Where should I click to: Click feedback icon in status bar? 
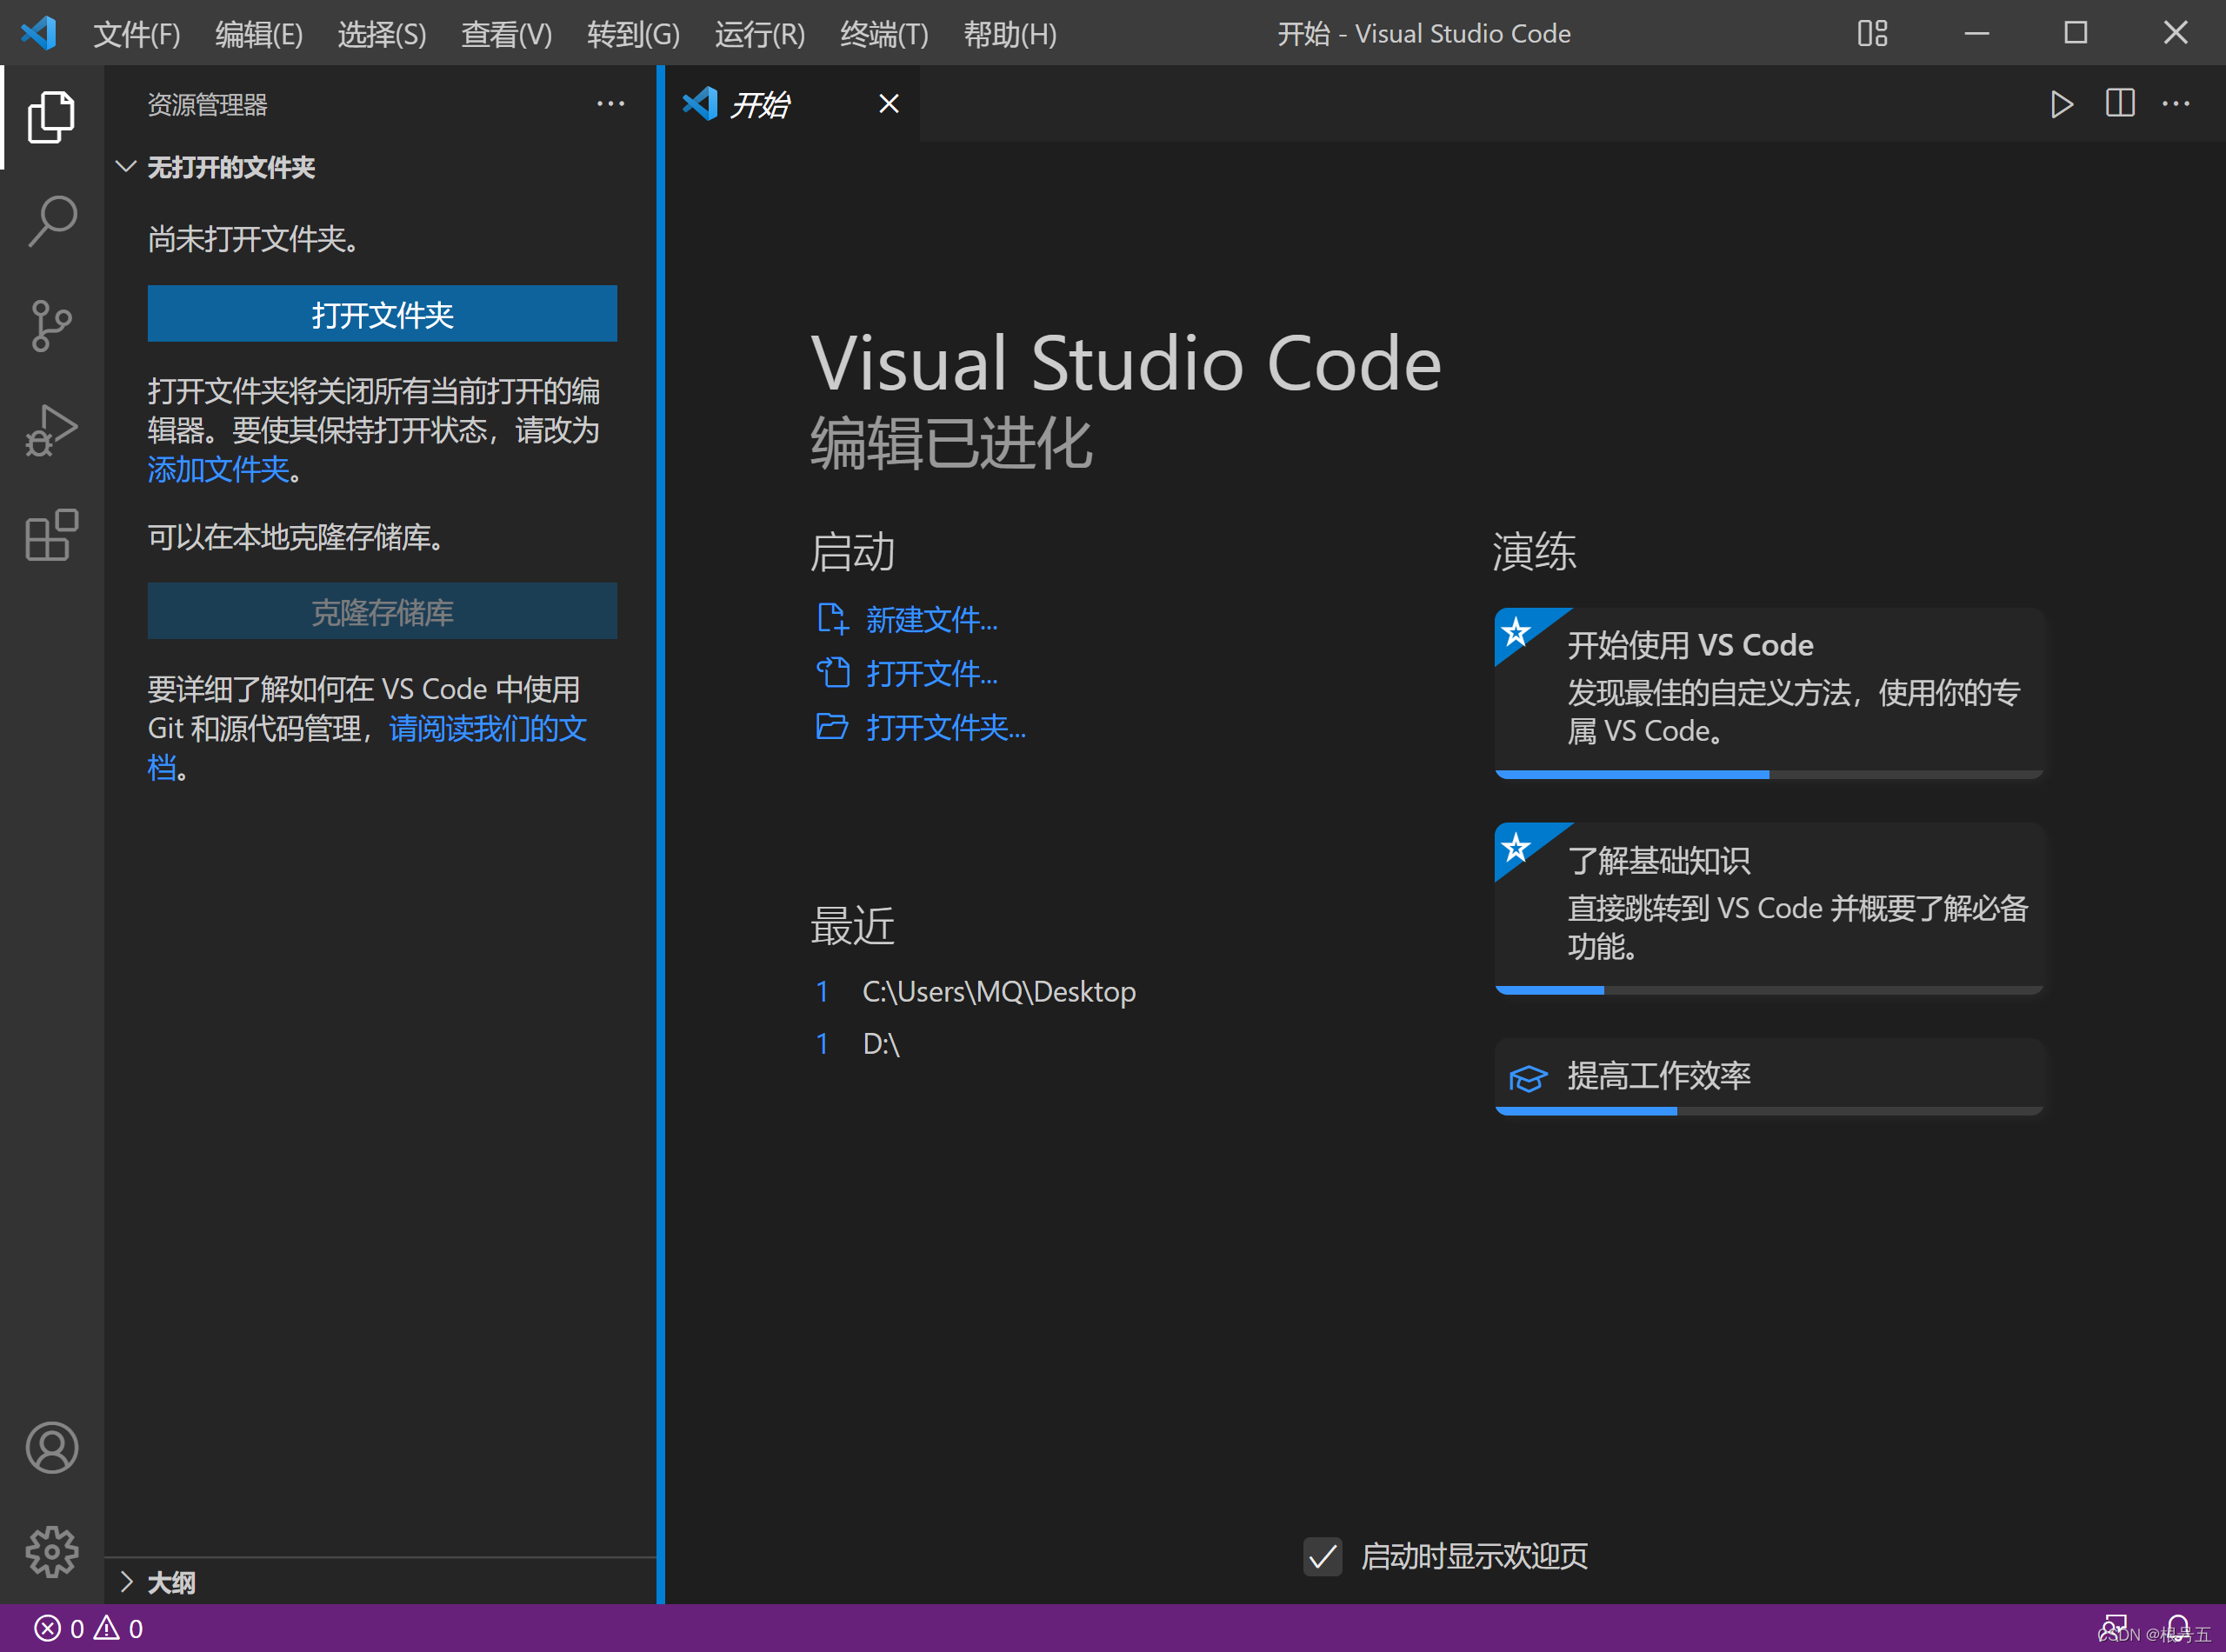click(2114, 1629)
